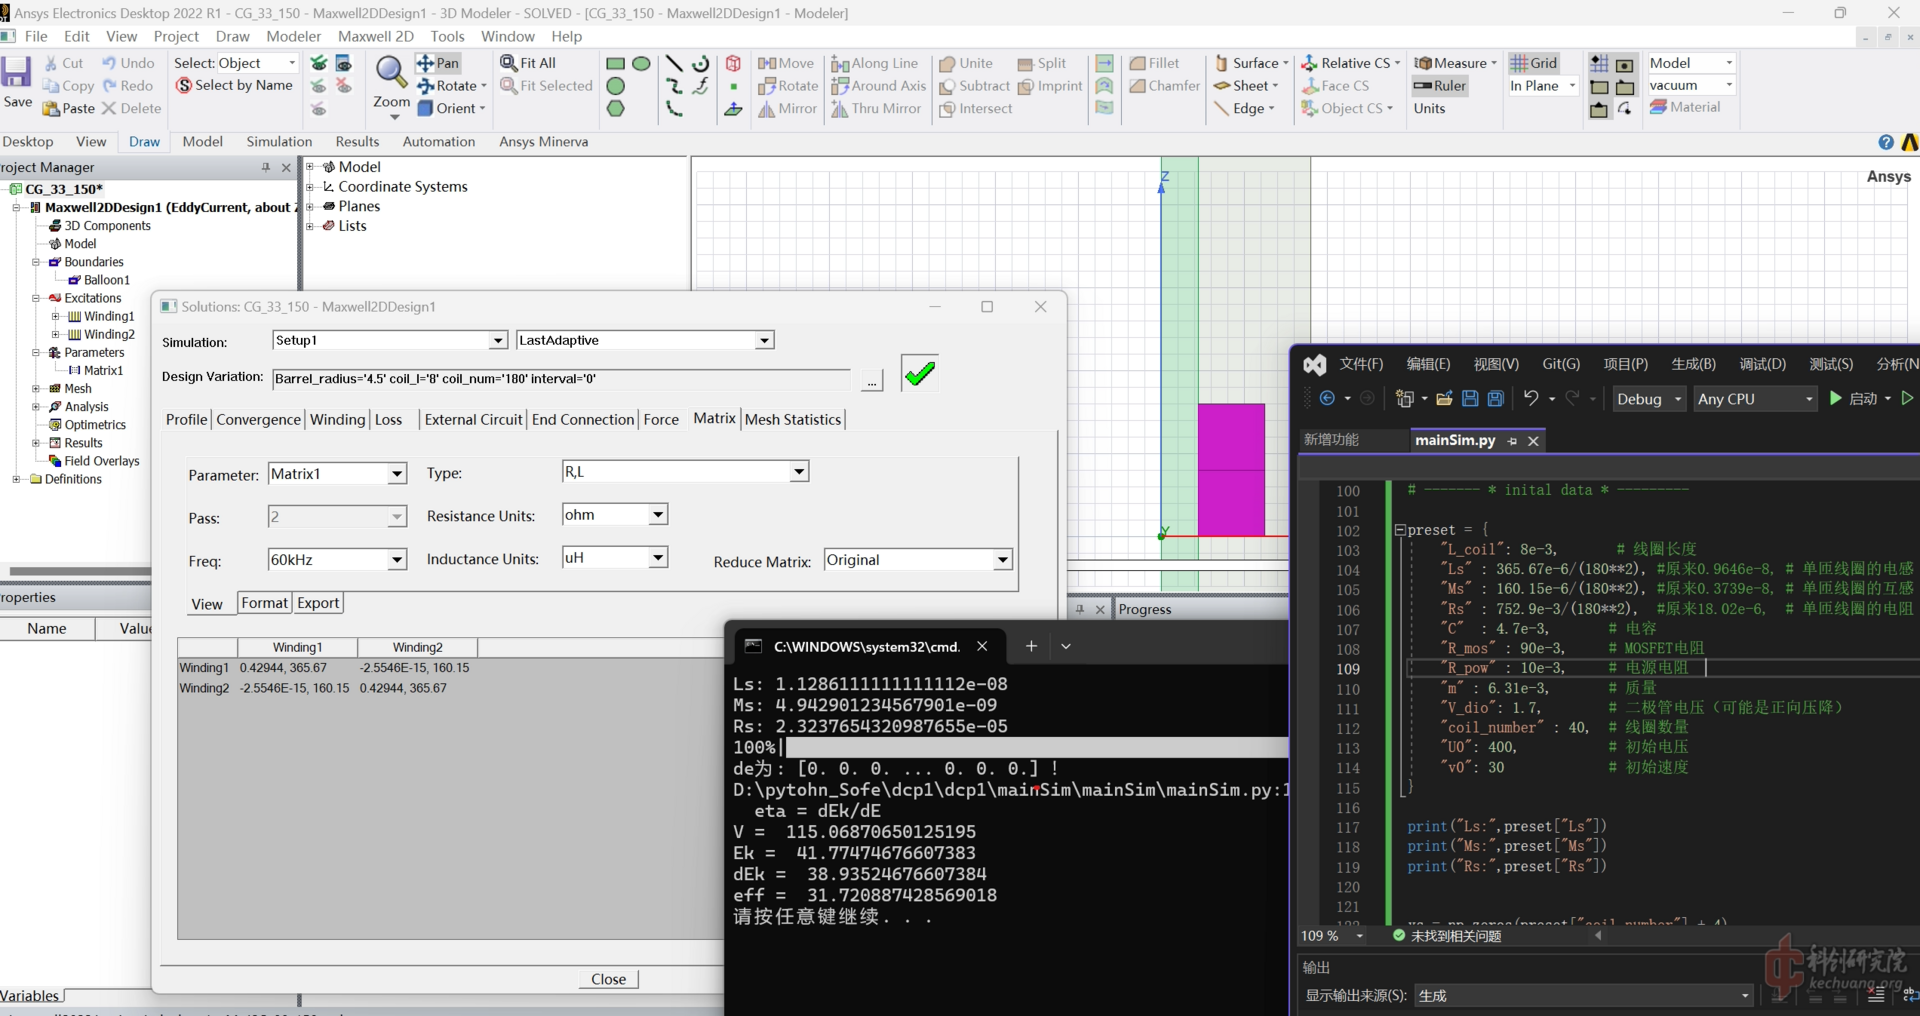Open the Maxwell 2D menu
The height and width of the screenshot is (1016, 1920).
coord(376,36)
